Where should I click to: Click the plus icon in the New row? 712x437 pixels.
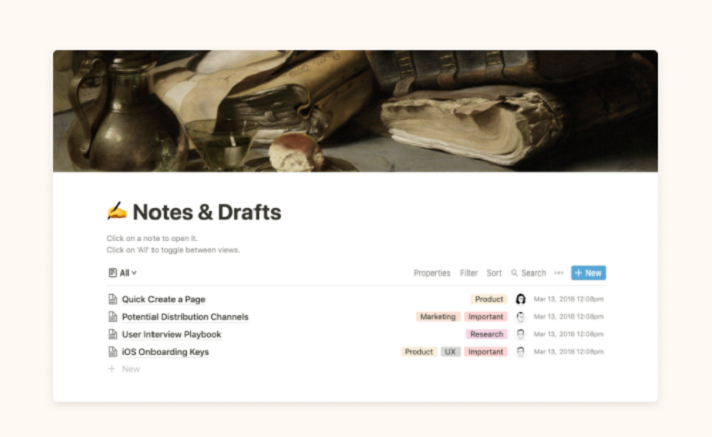click(x=112, y=369)
